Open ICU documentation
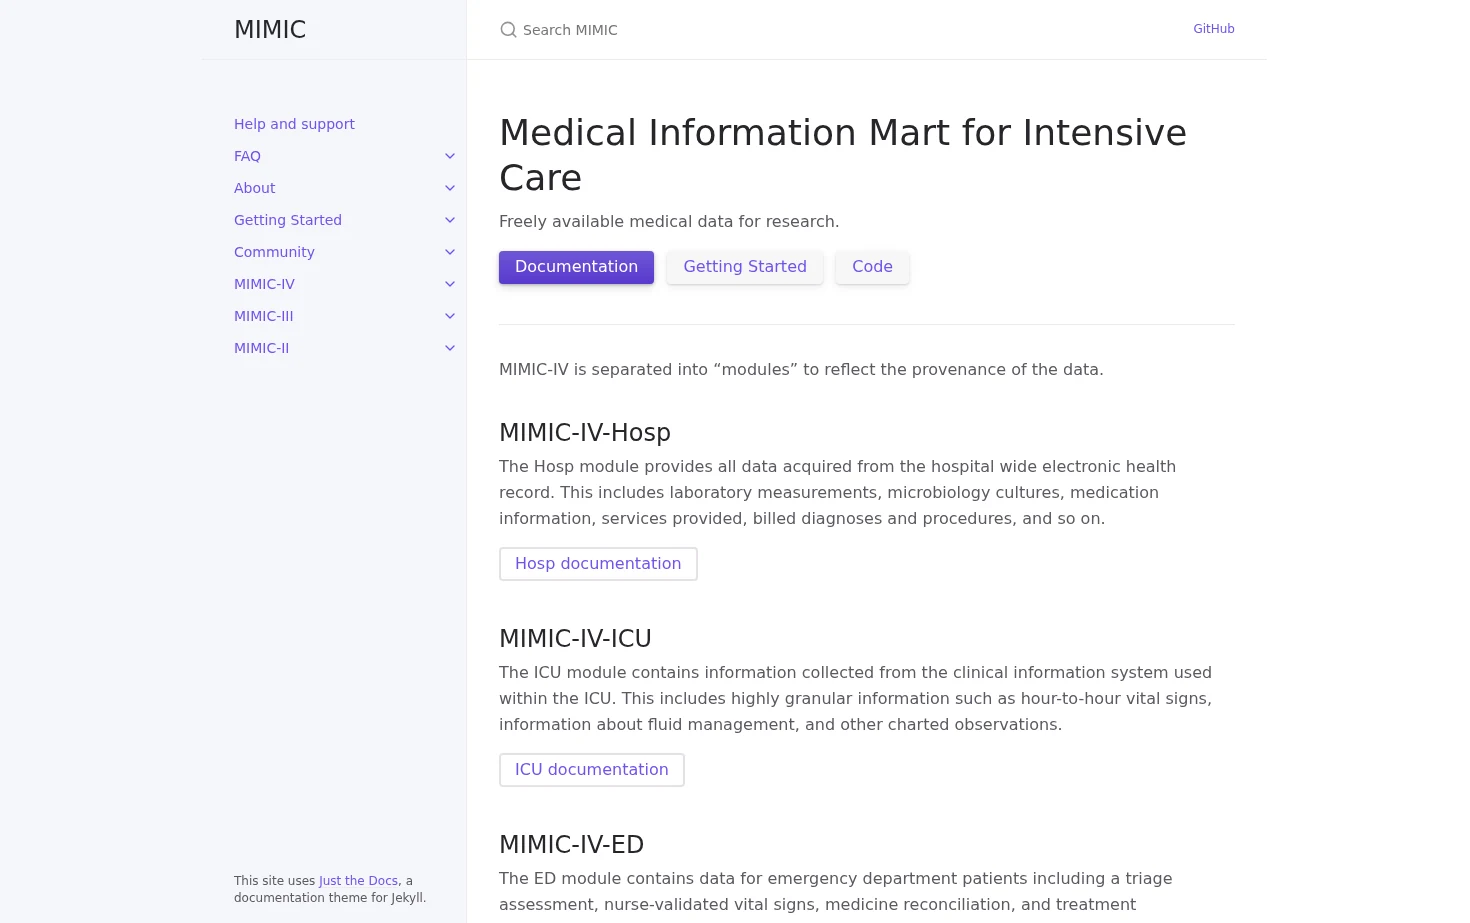The height and width of the screenshot is (923, 1470). pyautogui.click(x=591, y=770)
